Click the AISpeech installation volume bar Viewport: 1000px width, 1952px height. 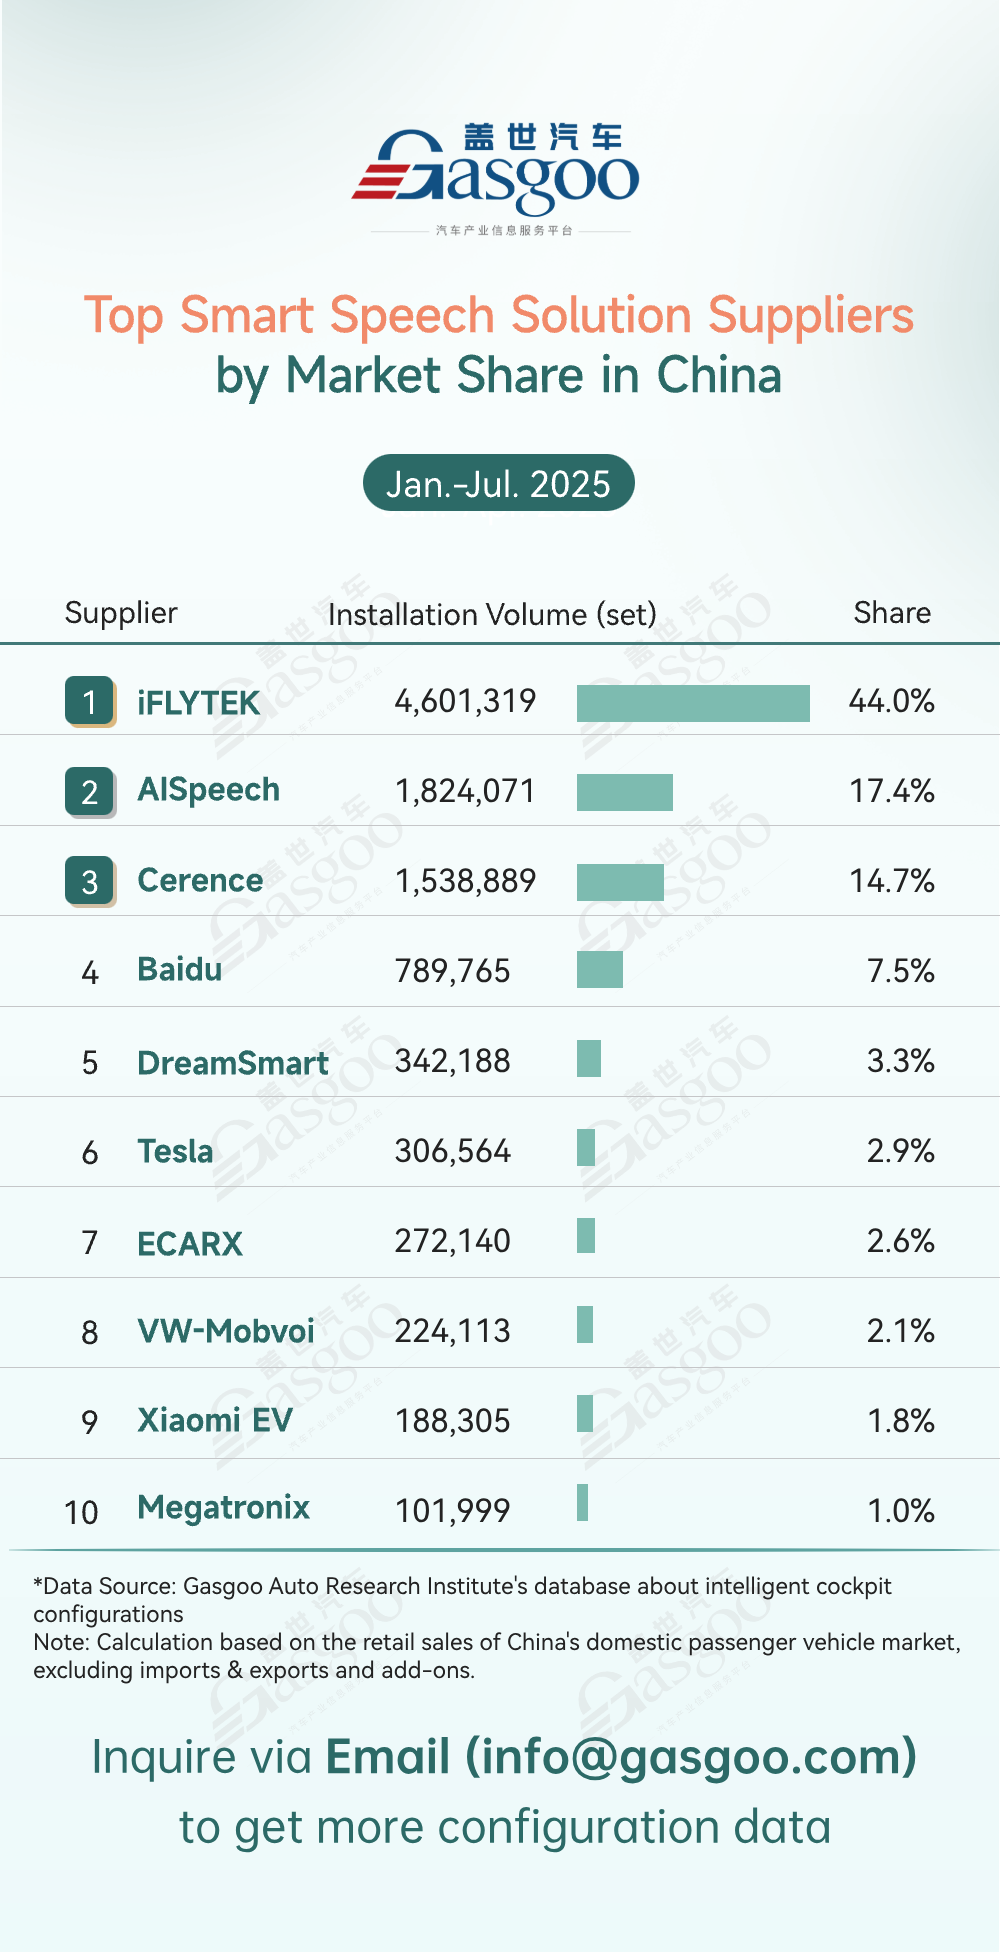pos(625,792)
